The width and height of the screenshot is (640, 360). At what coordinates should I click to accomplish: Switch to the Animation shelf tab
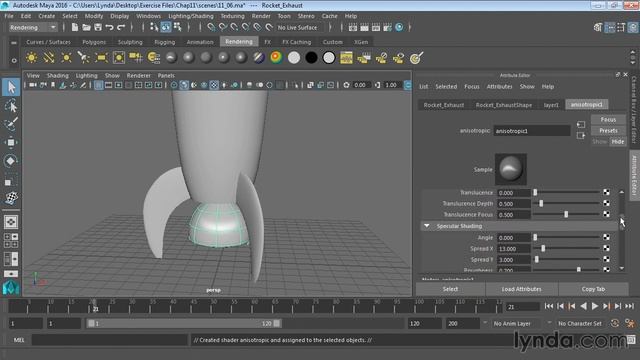point(200,42)
